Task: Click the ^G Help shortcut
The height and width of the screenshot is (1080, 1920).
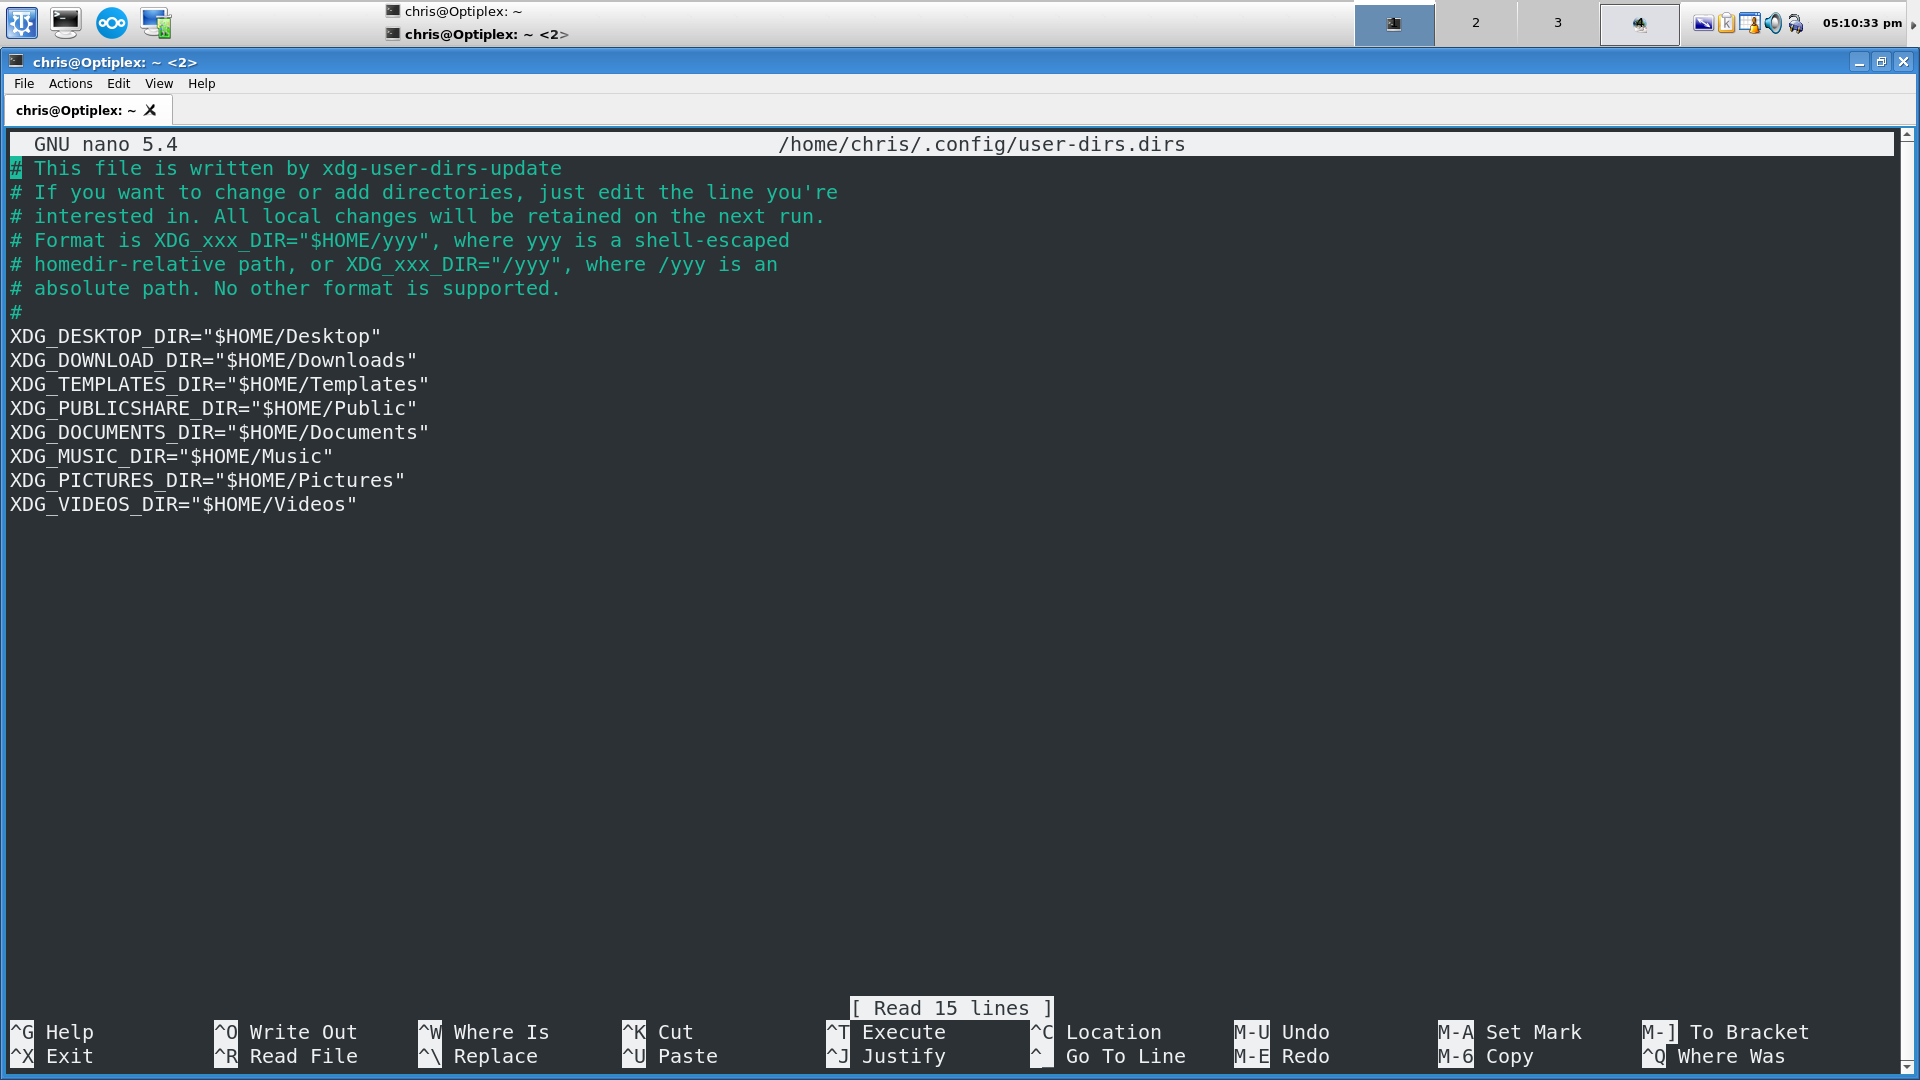Action: 52,1033
